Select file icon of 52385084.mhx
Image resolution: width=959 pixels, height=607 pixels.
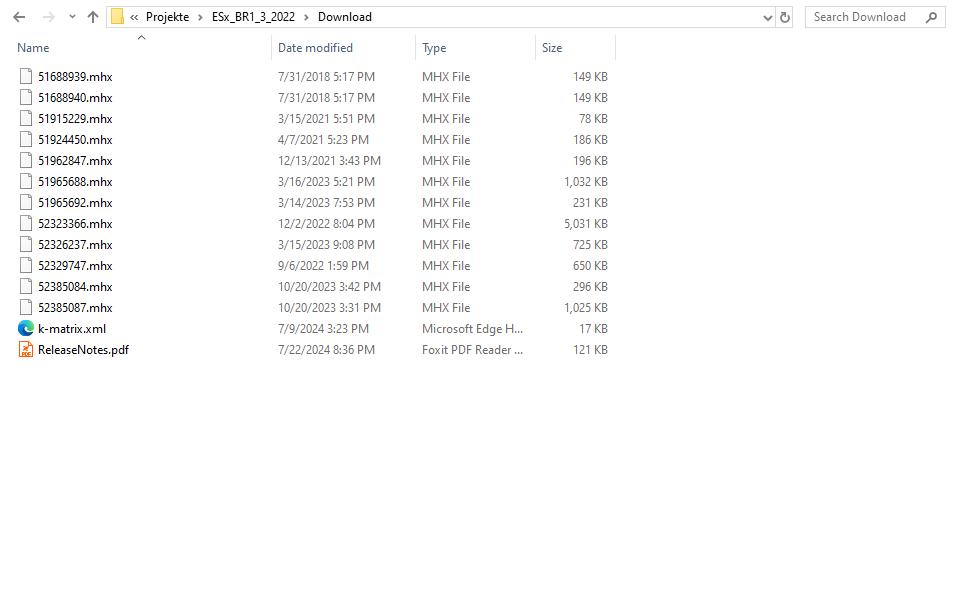pos(26,286)
